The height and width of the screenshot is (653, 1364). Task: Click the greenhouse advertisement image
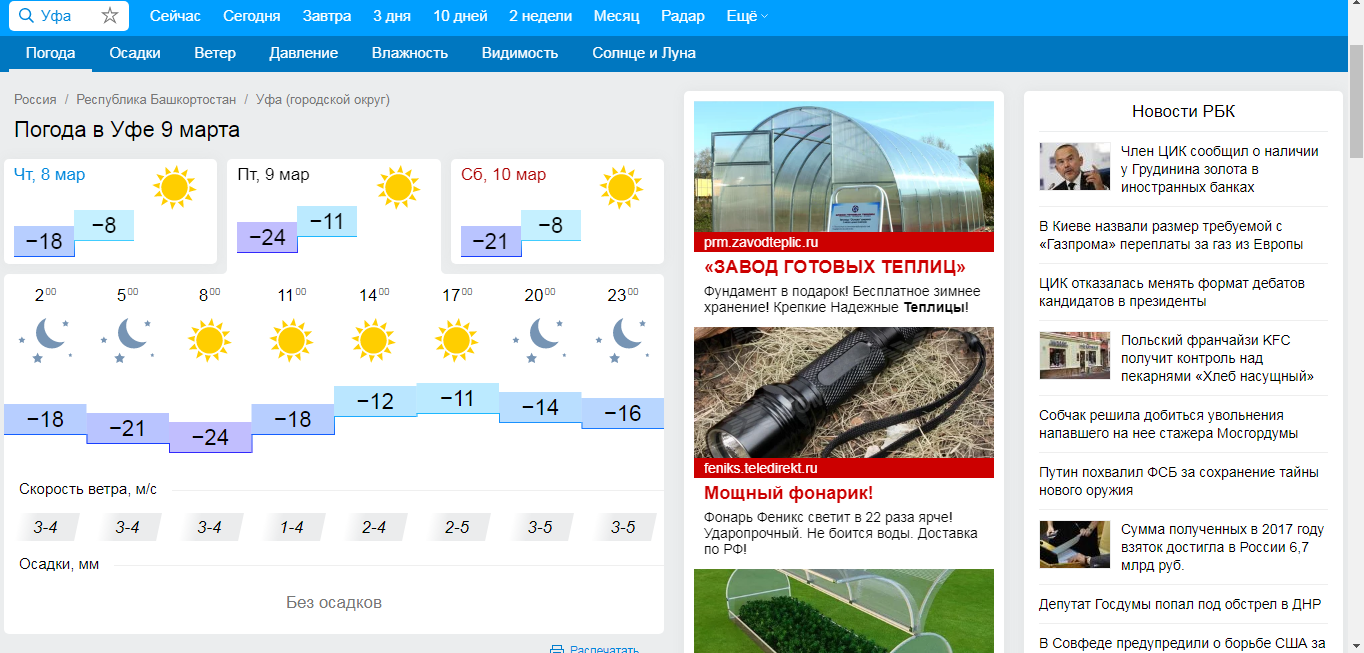(843, 167)
